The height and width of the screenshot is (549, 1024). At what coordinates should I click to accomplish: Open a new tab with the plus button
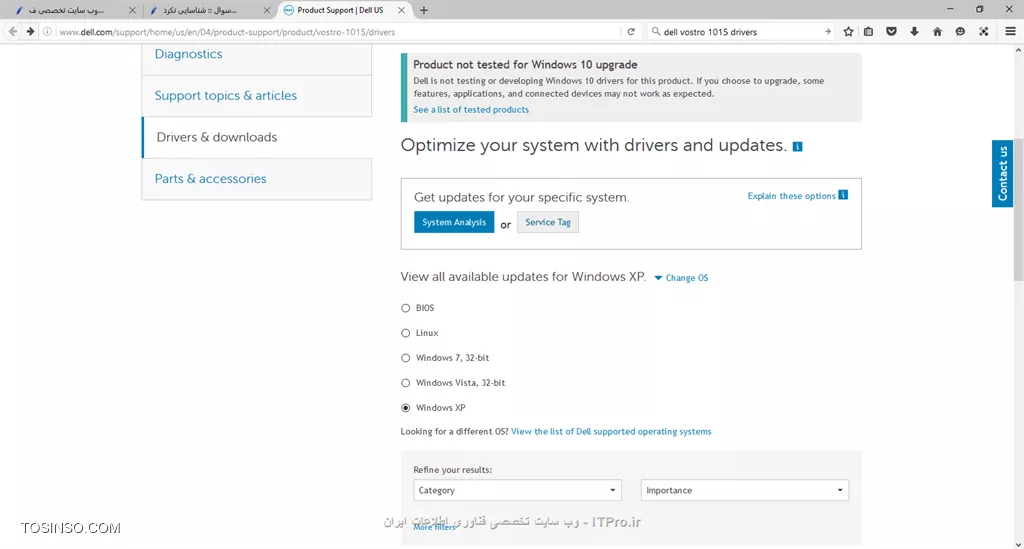pyautogui.click(x=424, y=10)
